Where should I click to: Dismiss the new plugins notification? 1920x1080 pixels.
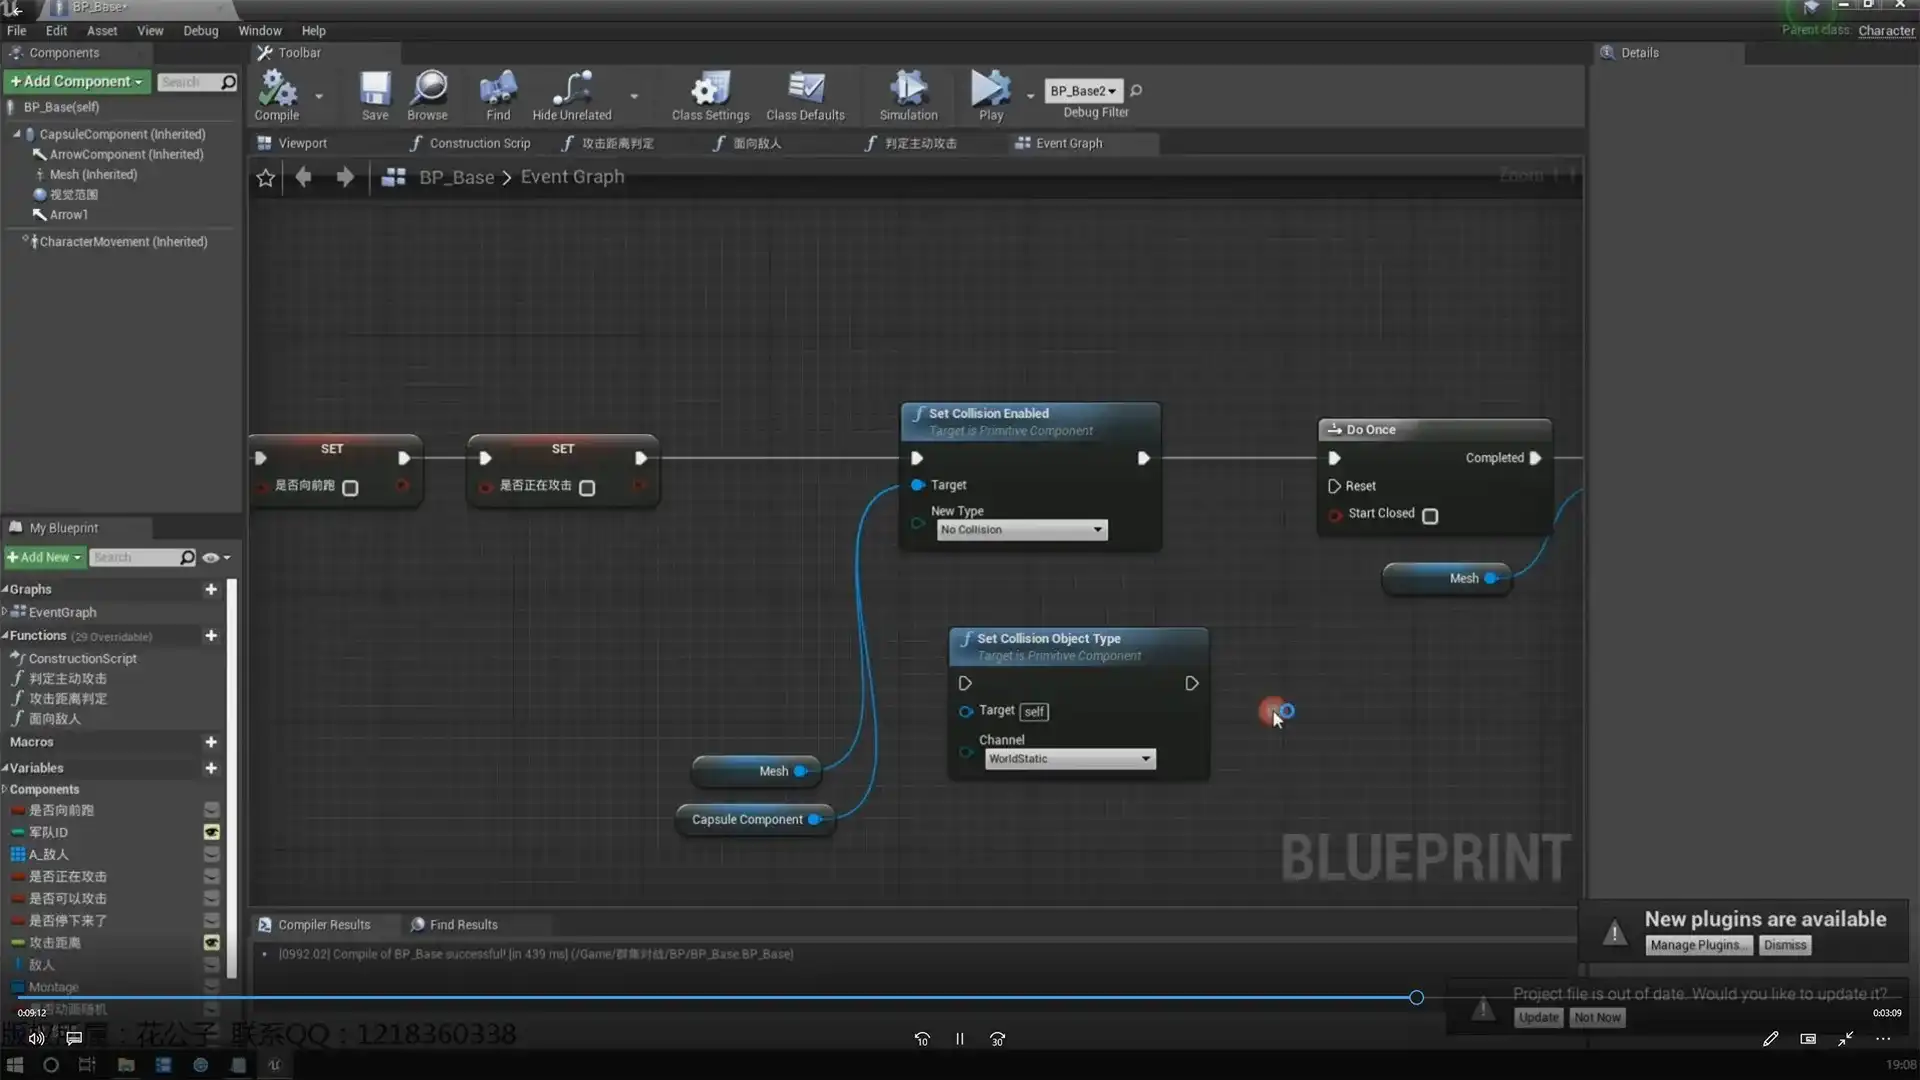(x=1784, y=946)
